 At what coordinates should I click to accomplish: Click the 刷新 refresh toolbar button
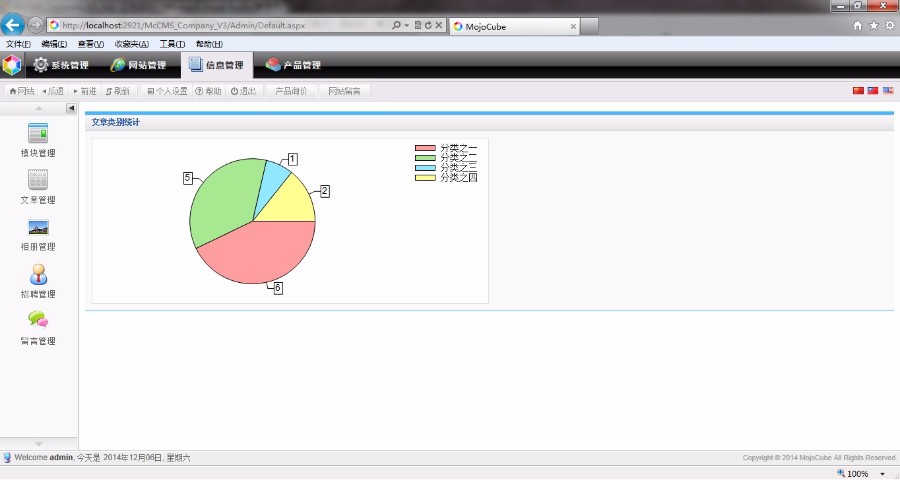point(117,91)
